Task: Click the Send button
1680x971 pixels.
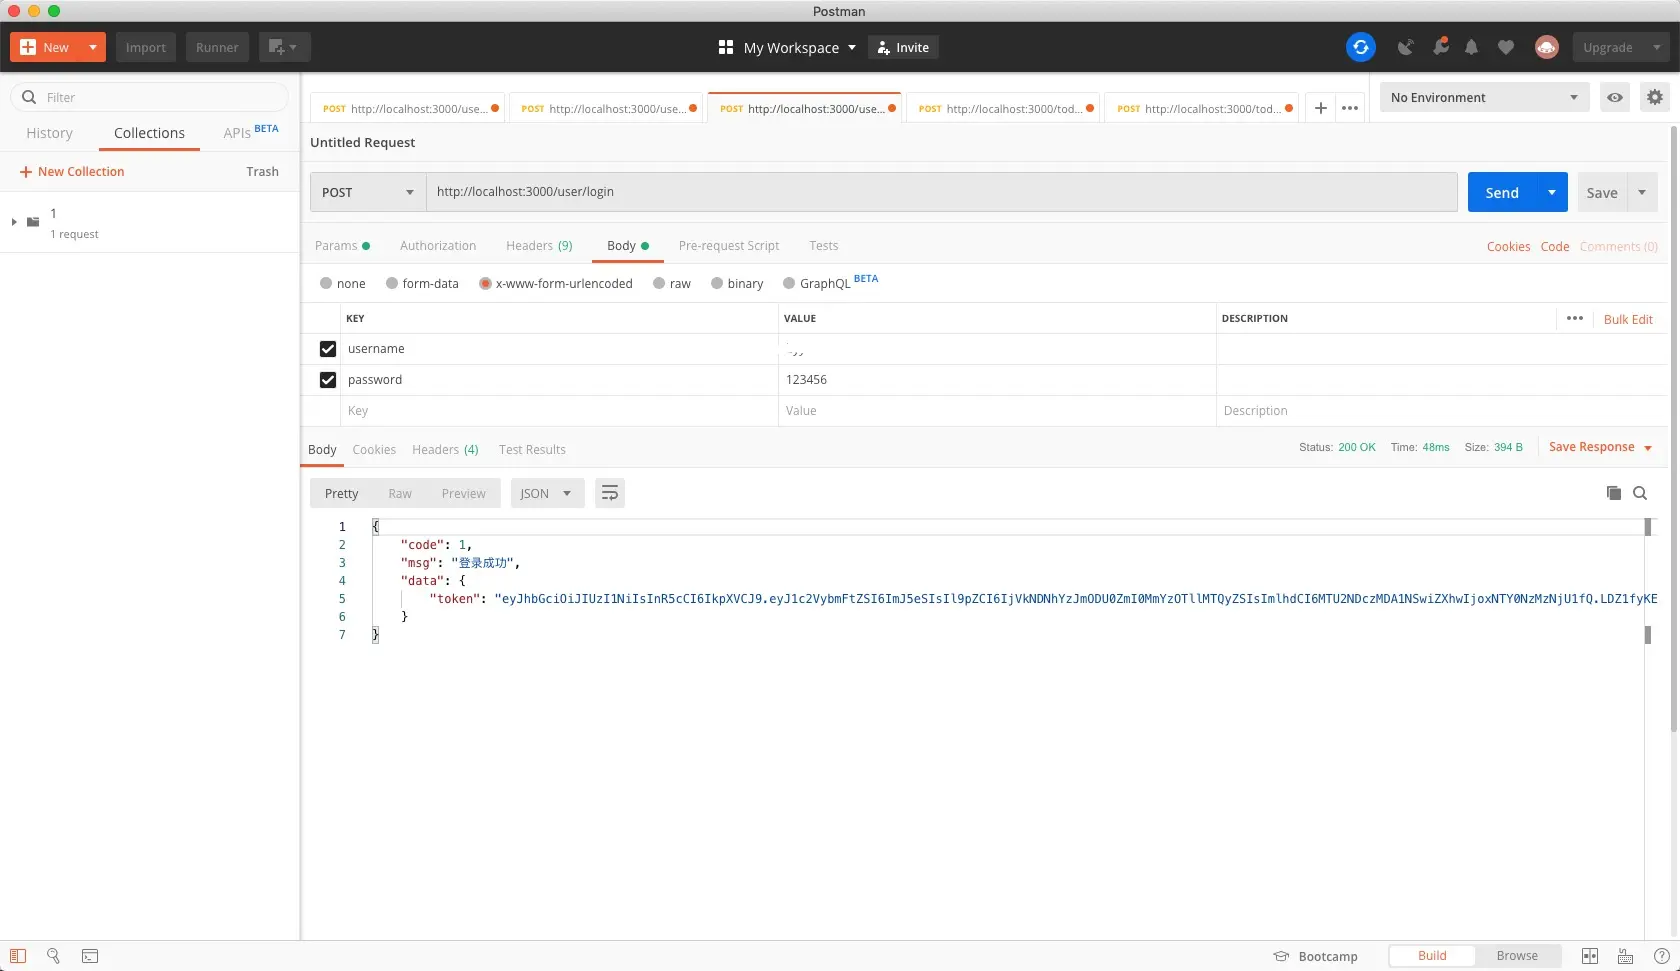Action: point(1502,192)
